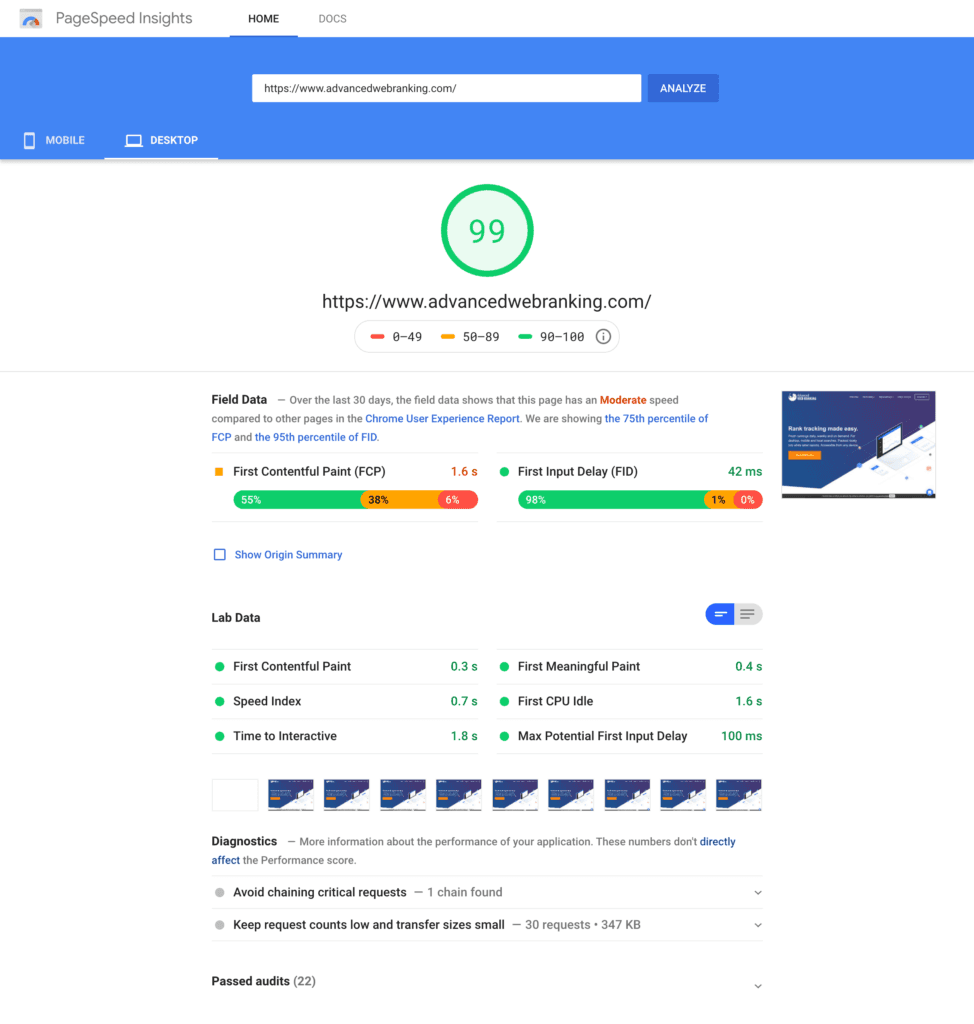Click the First Meaningful Paint metric
This screenshot has width=974, height=1024.
tap(630, 667)
